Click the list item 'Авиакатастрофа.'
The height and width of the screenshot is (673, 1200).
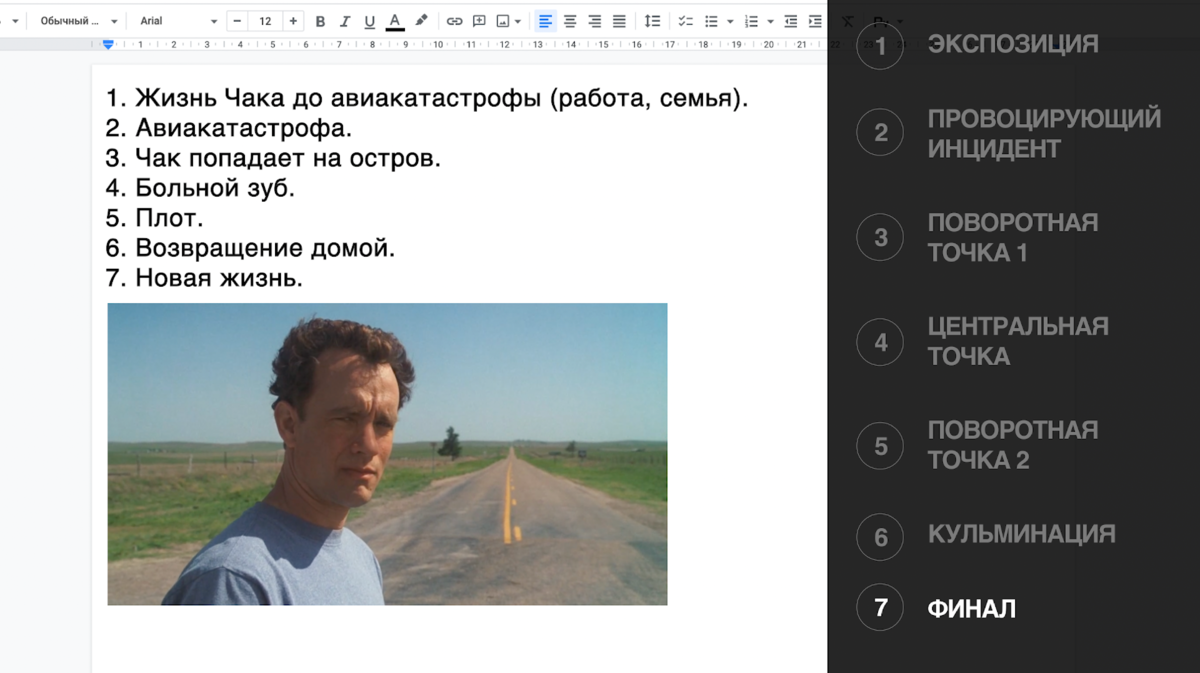click(229, 128)
